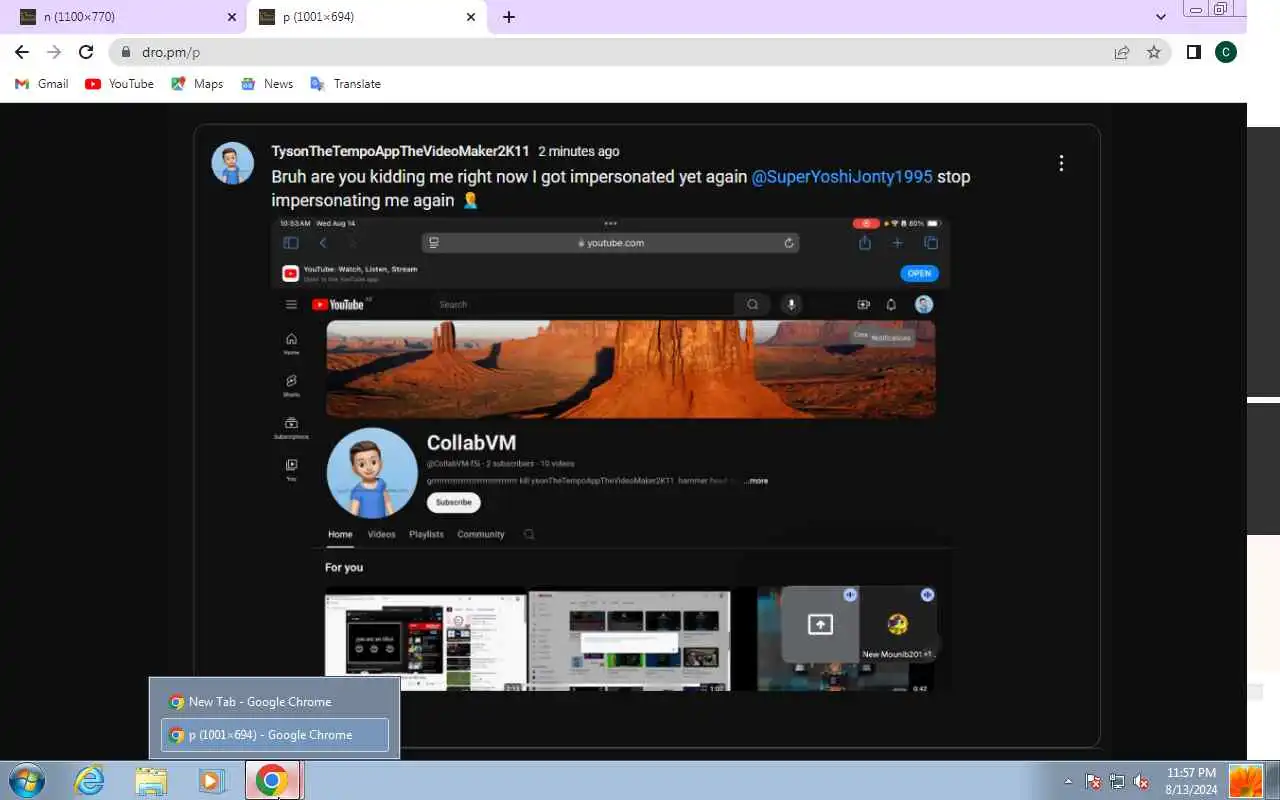Open the post's three-dot options menu
This screenshot has width=1280, height=800.
pos(1061,163)
